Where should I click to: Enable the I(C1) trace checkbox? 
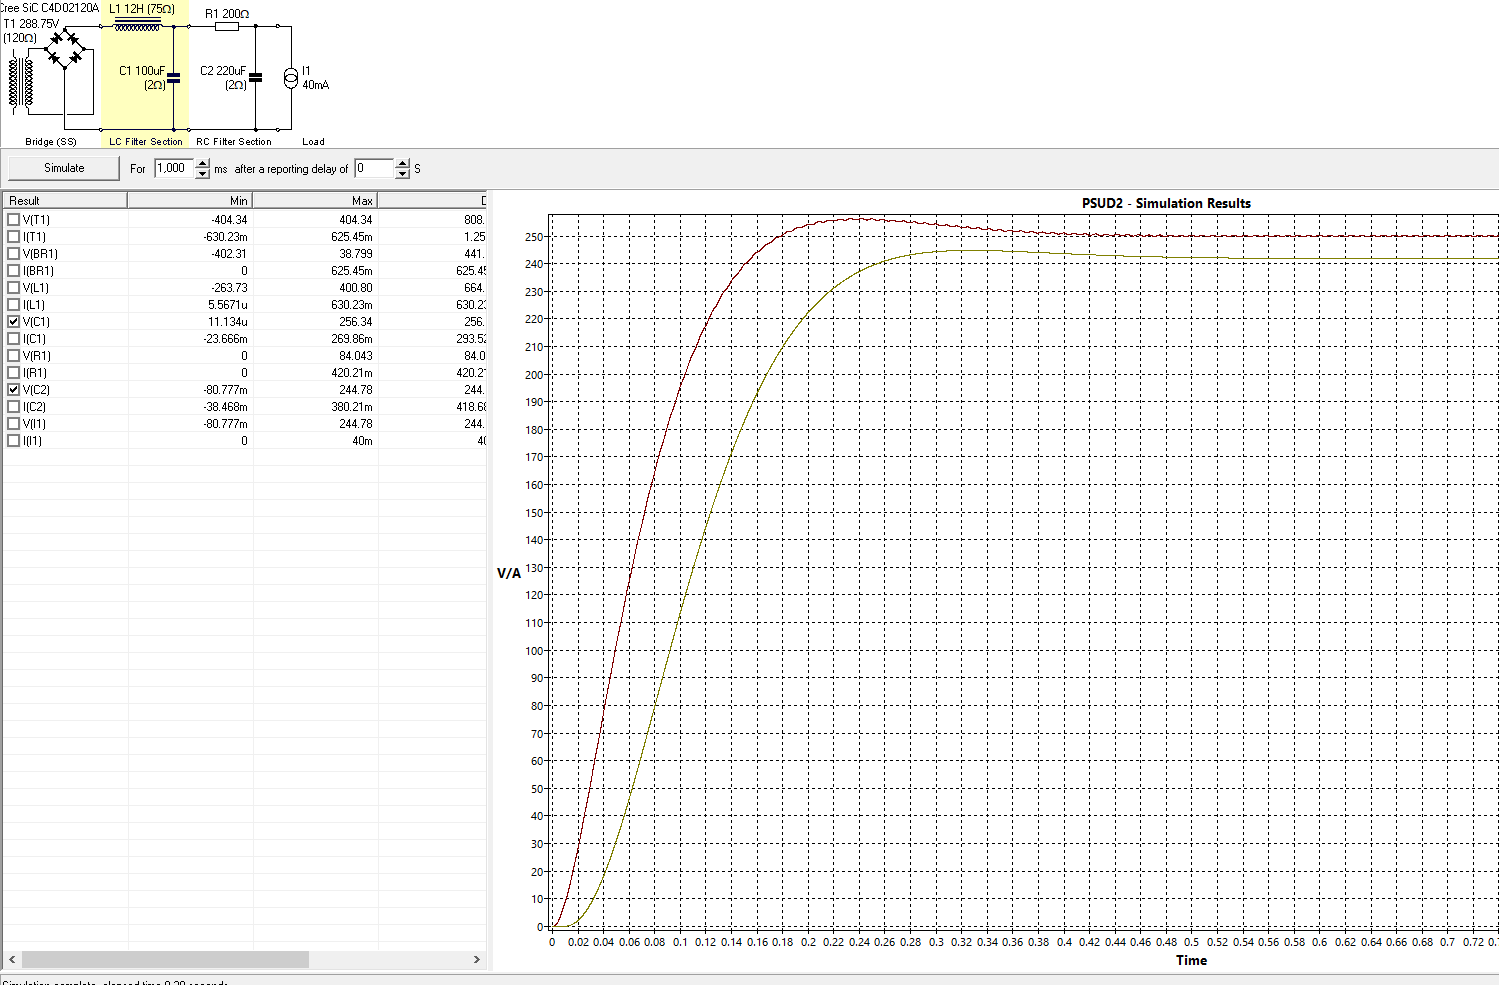pos(13,339)
